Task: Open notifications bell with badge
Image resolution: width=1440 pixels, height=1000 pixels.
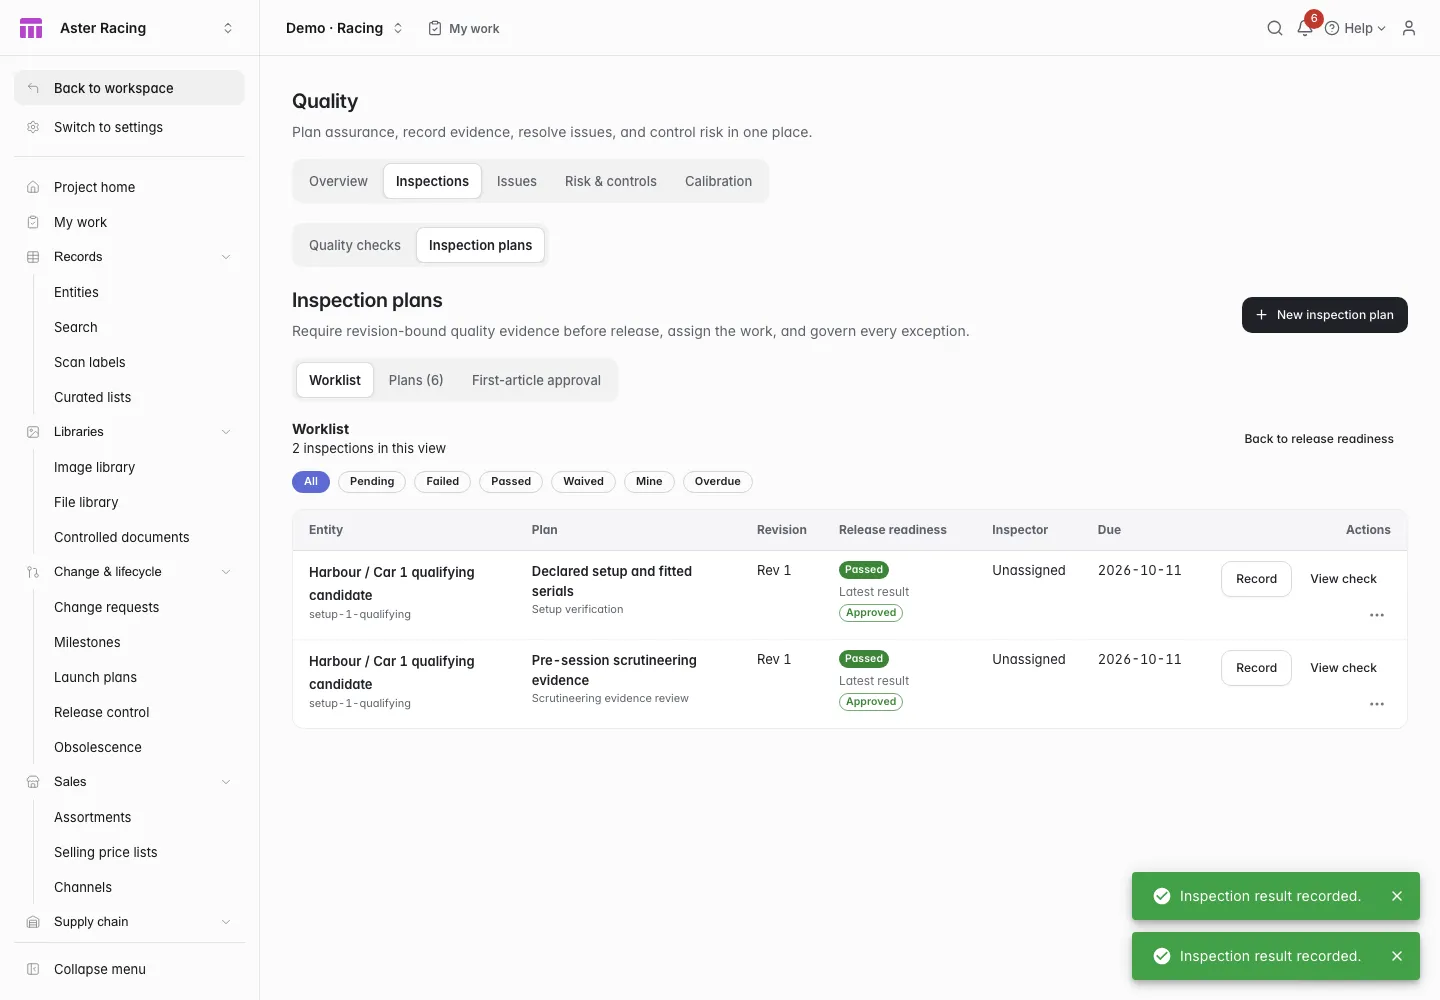Action: point(1305,28)
